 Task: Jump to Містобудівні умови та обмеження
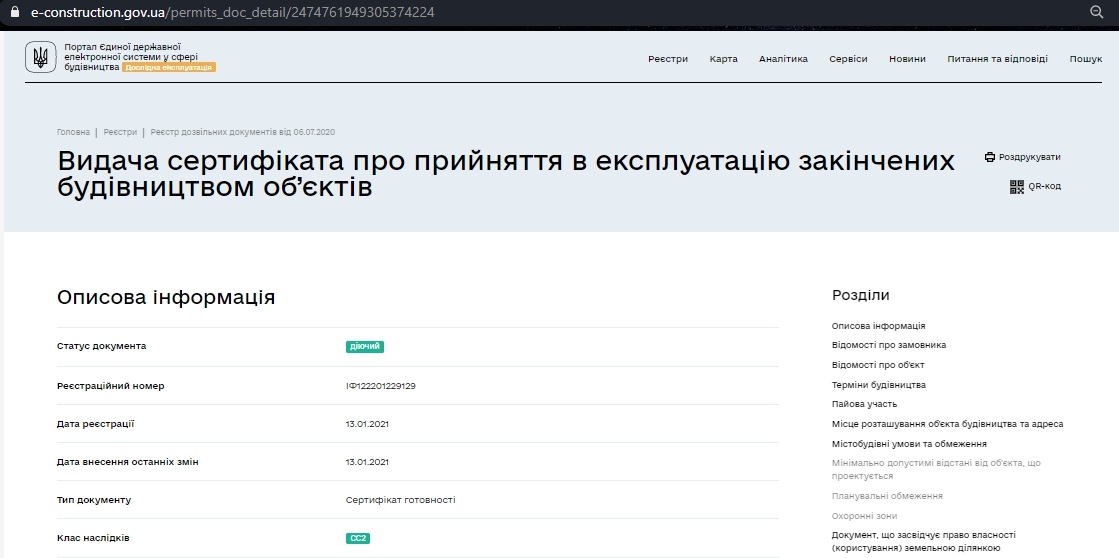click(x=909, y=444)
